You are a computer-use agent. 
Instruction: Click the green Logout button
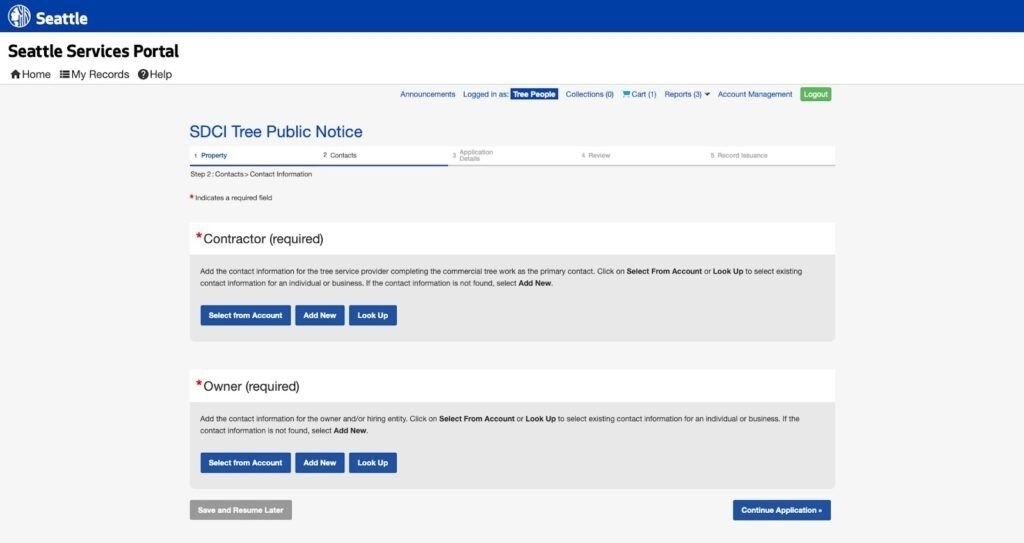pyautogui.click(x=815, y=94)
